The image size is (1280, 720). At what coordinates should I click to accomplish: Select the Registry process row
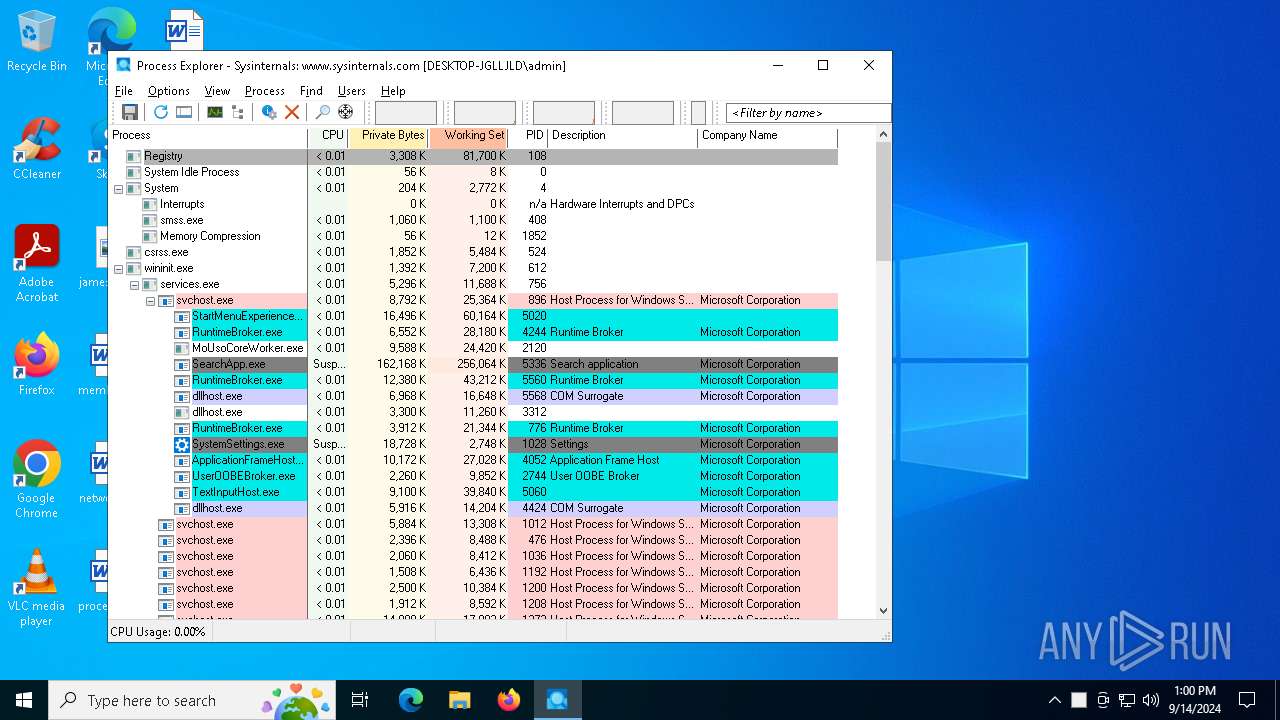(x=473, y=156)
